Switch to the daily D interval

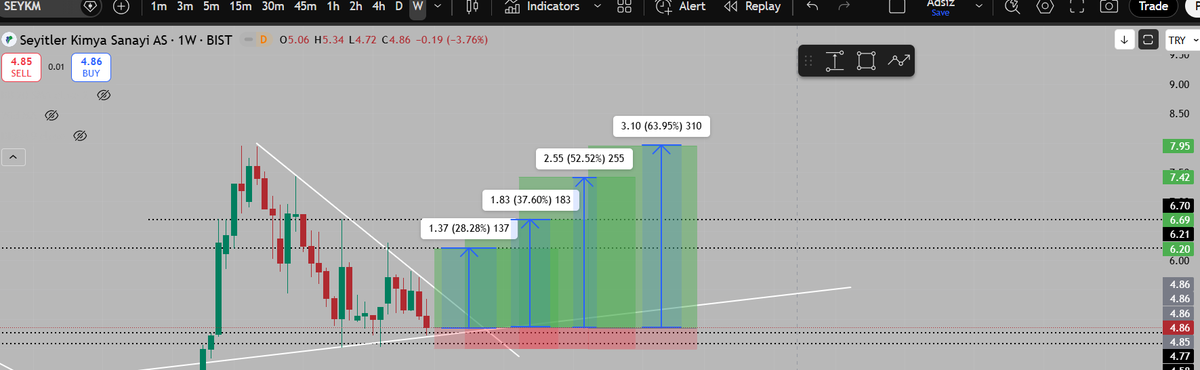pos(399,6)
